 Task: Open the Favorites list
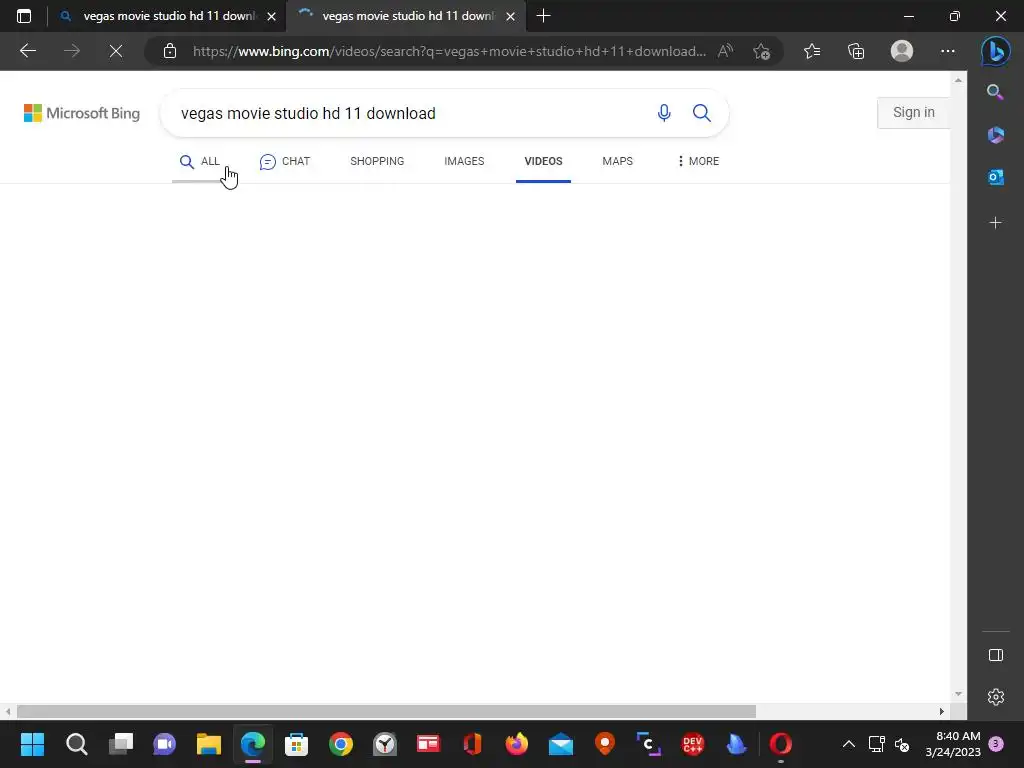[x=812, y=51]
